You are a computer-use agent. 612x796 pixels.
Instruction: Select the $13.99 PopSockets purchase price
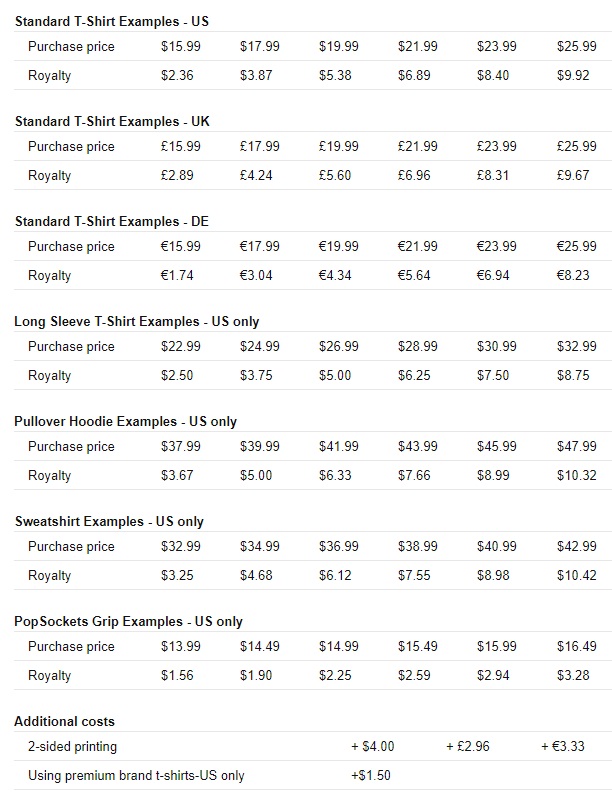point(180,646)
